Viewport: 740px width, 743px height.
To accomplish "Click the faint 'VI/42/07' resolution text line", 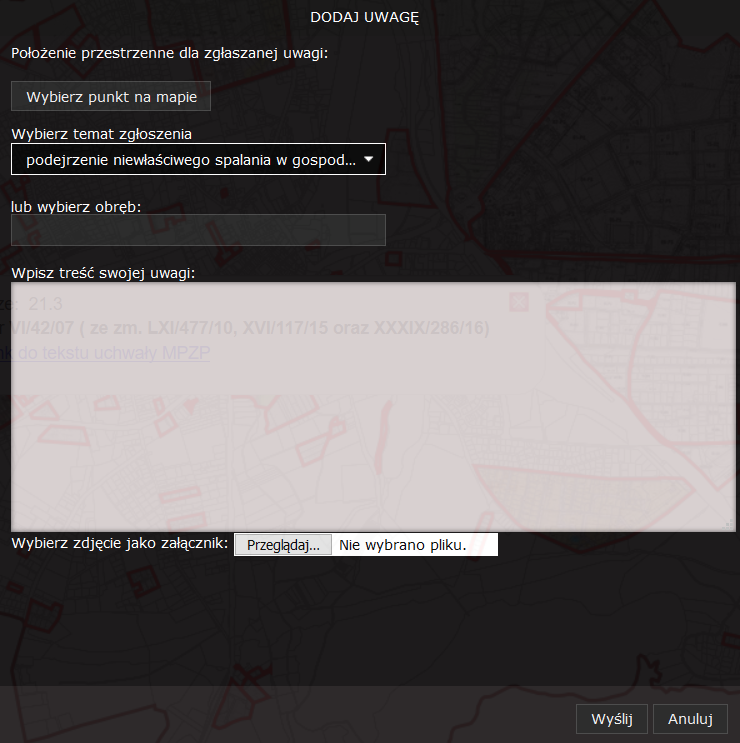I will pos(250,327).
